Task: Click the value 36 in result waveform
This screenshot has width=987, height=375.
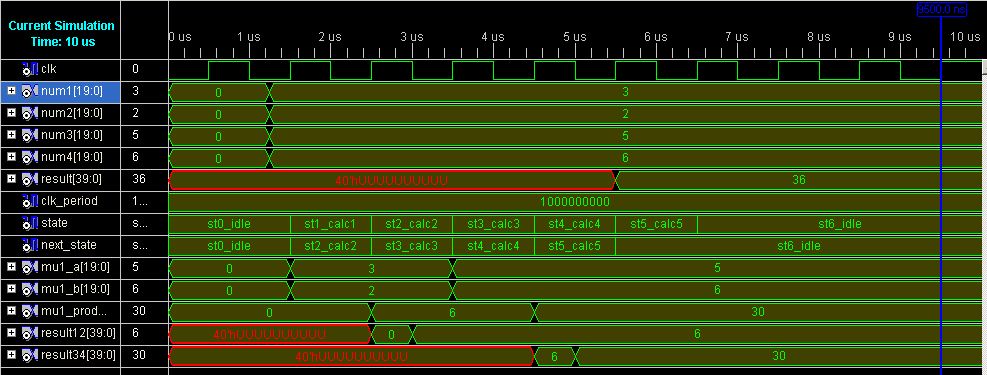Action: (x=799, y=180)
